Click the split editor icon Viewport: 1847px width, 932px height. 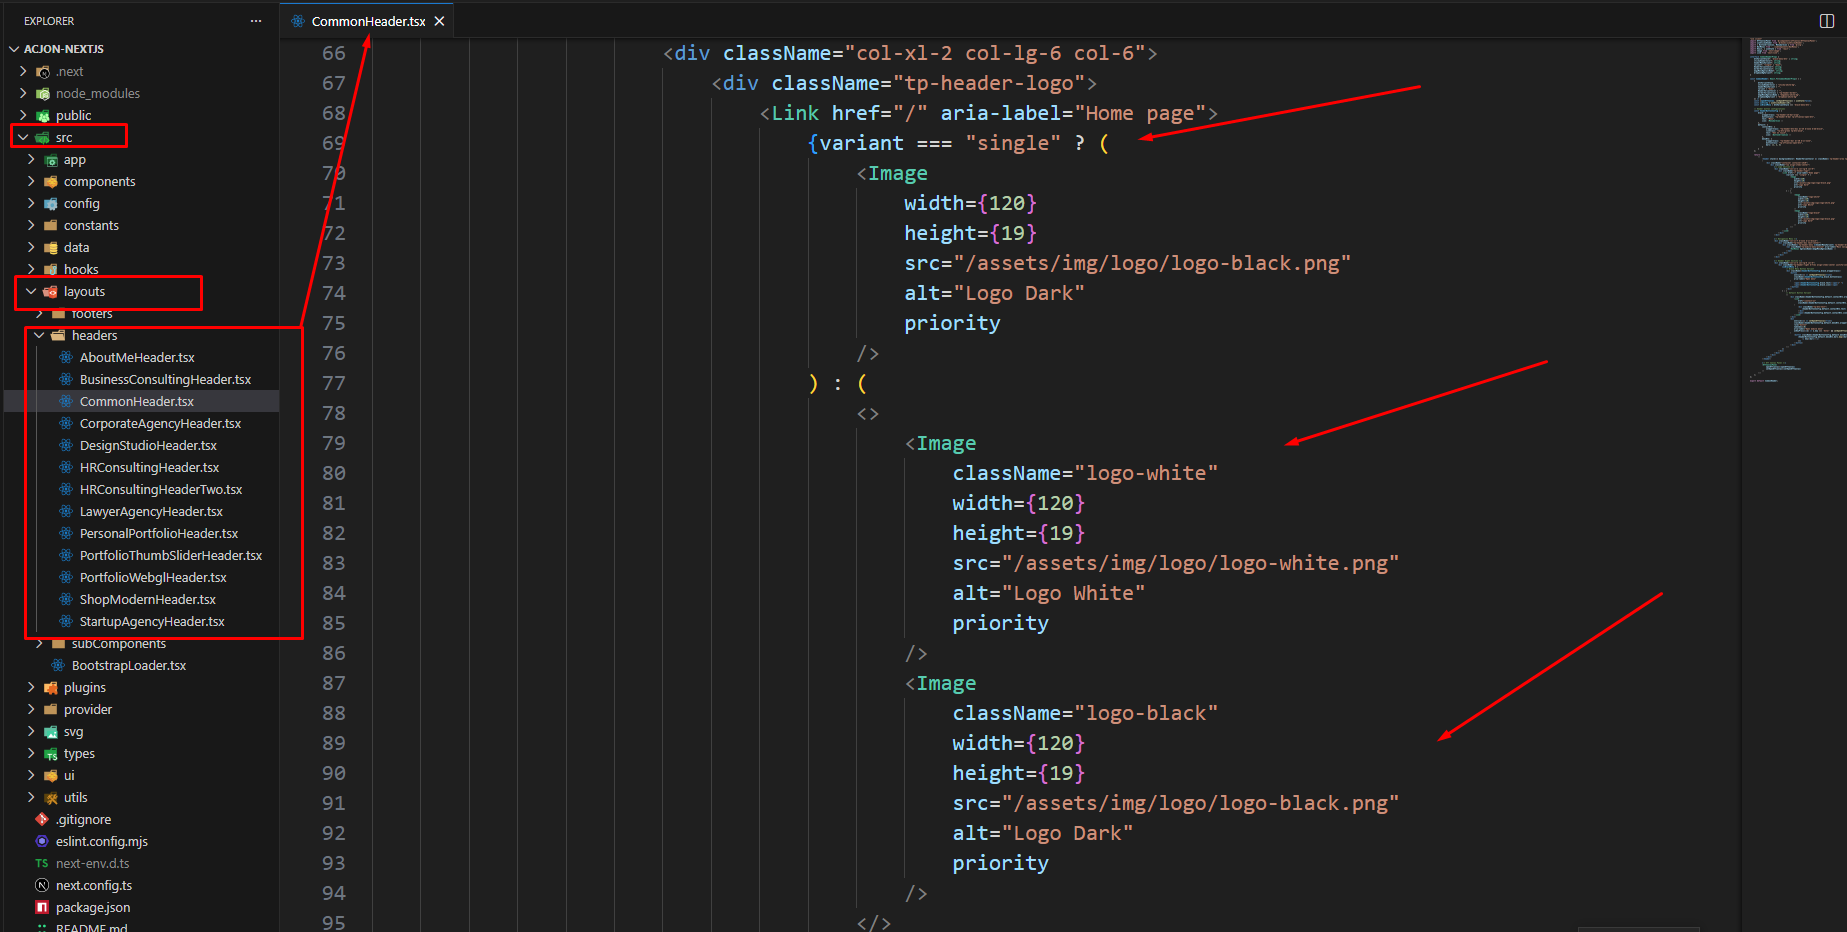click(x=1826, y=21)
